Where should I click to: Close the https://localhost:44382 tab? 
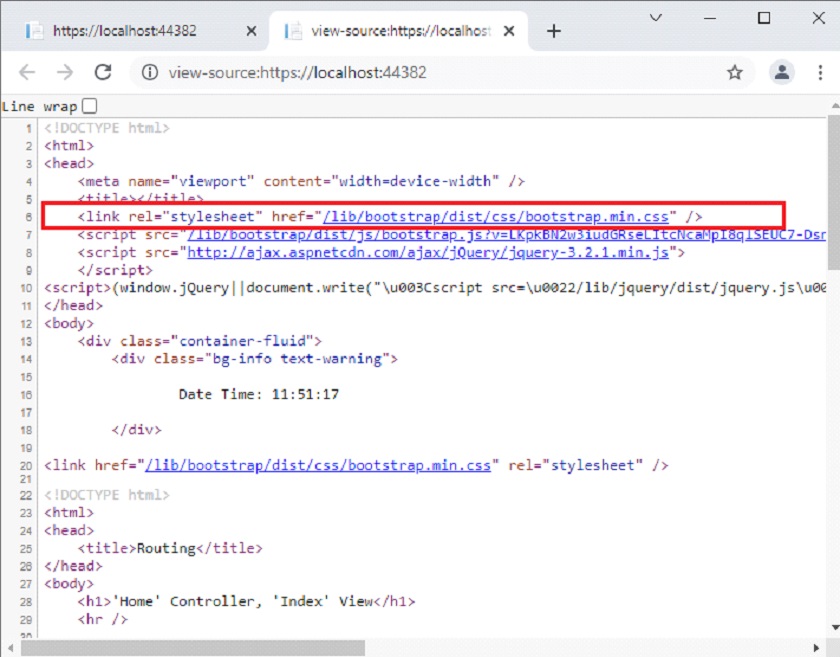pos(251,31)
